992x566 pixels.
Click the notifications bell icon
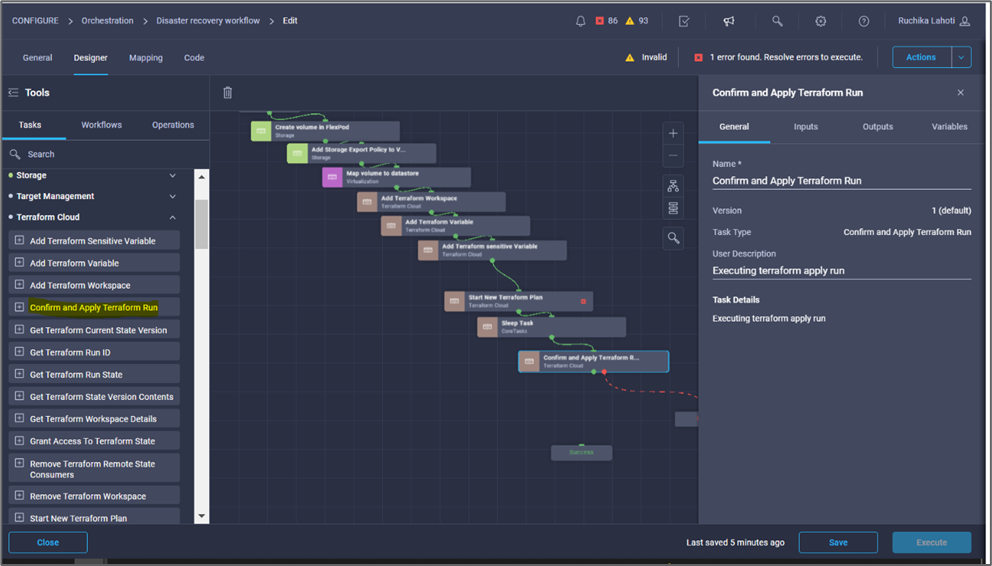pos(581,21)
